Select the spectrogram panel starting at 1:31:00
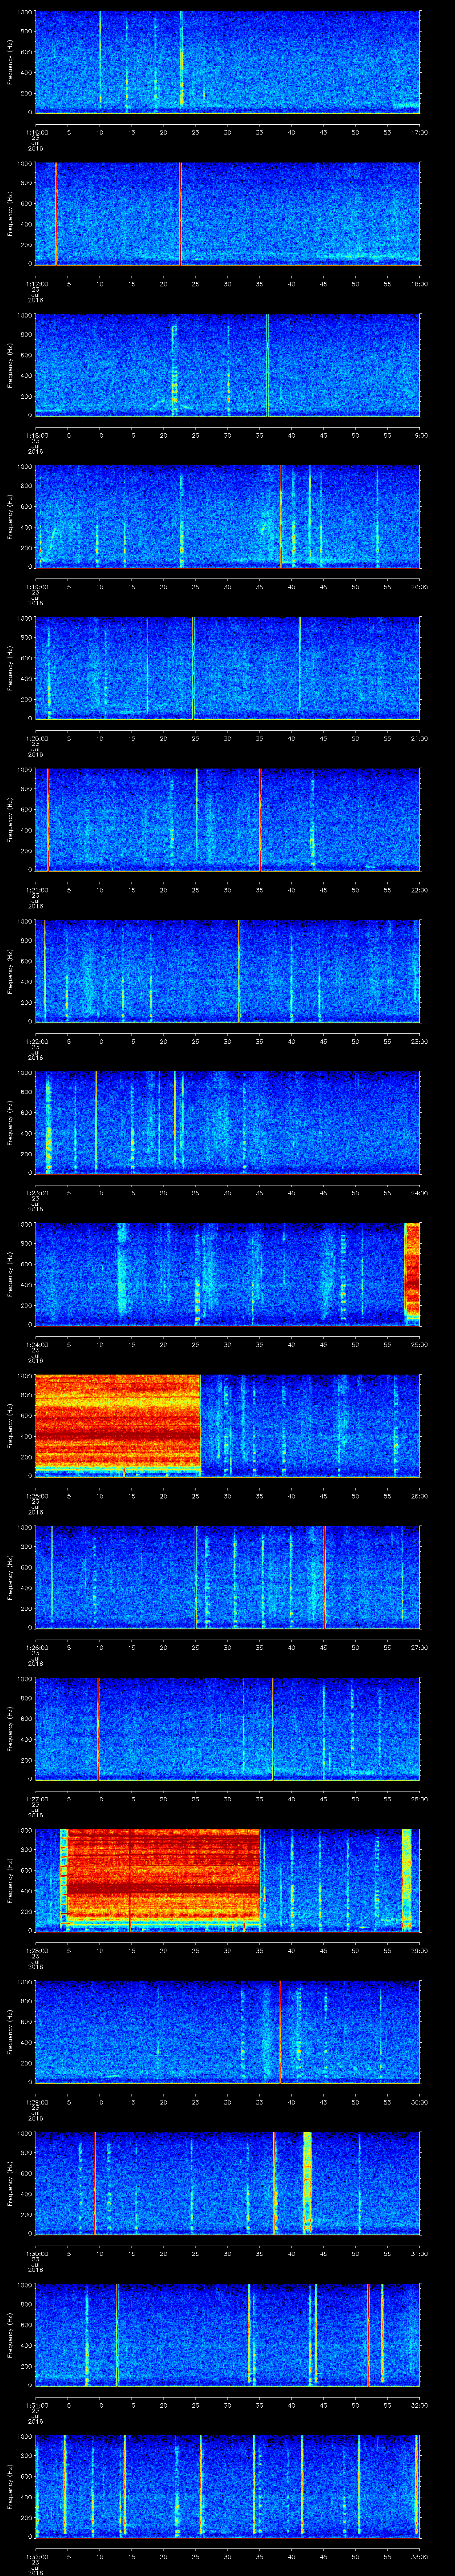This screenshot has width=455, height=2576. [228, 2335]
